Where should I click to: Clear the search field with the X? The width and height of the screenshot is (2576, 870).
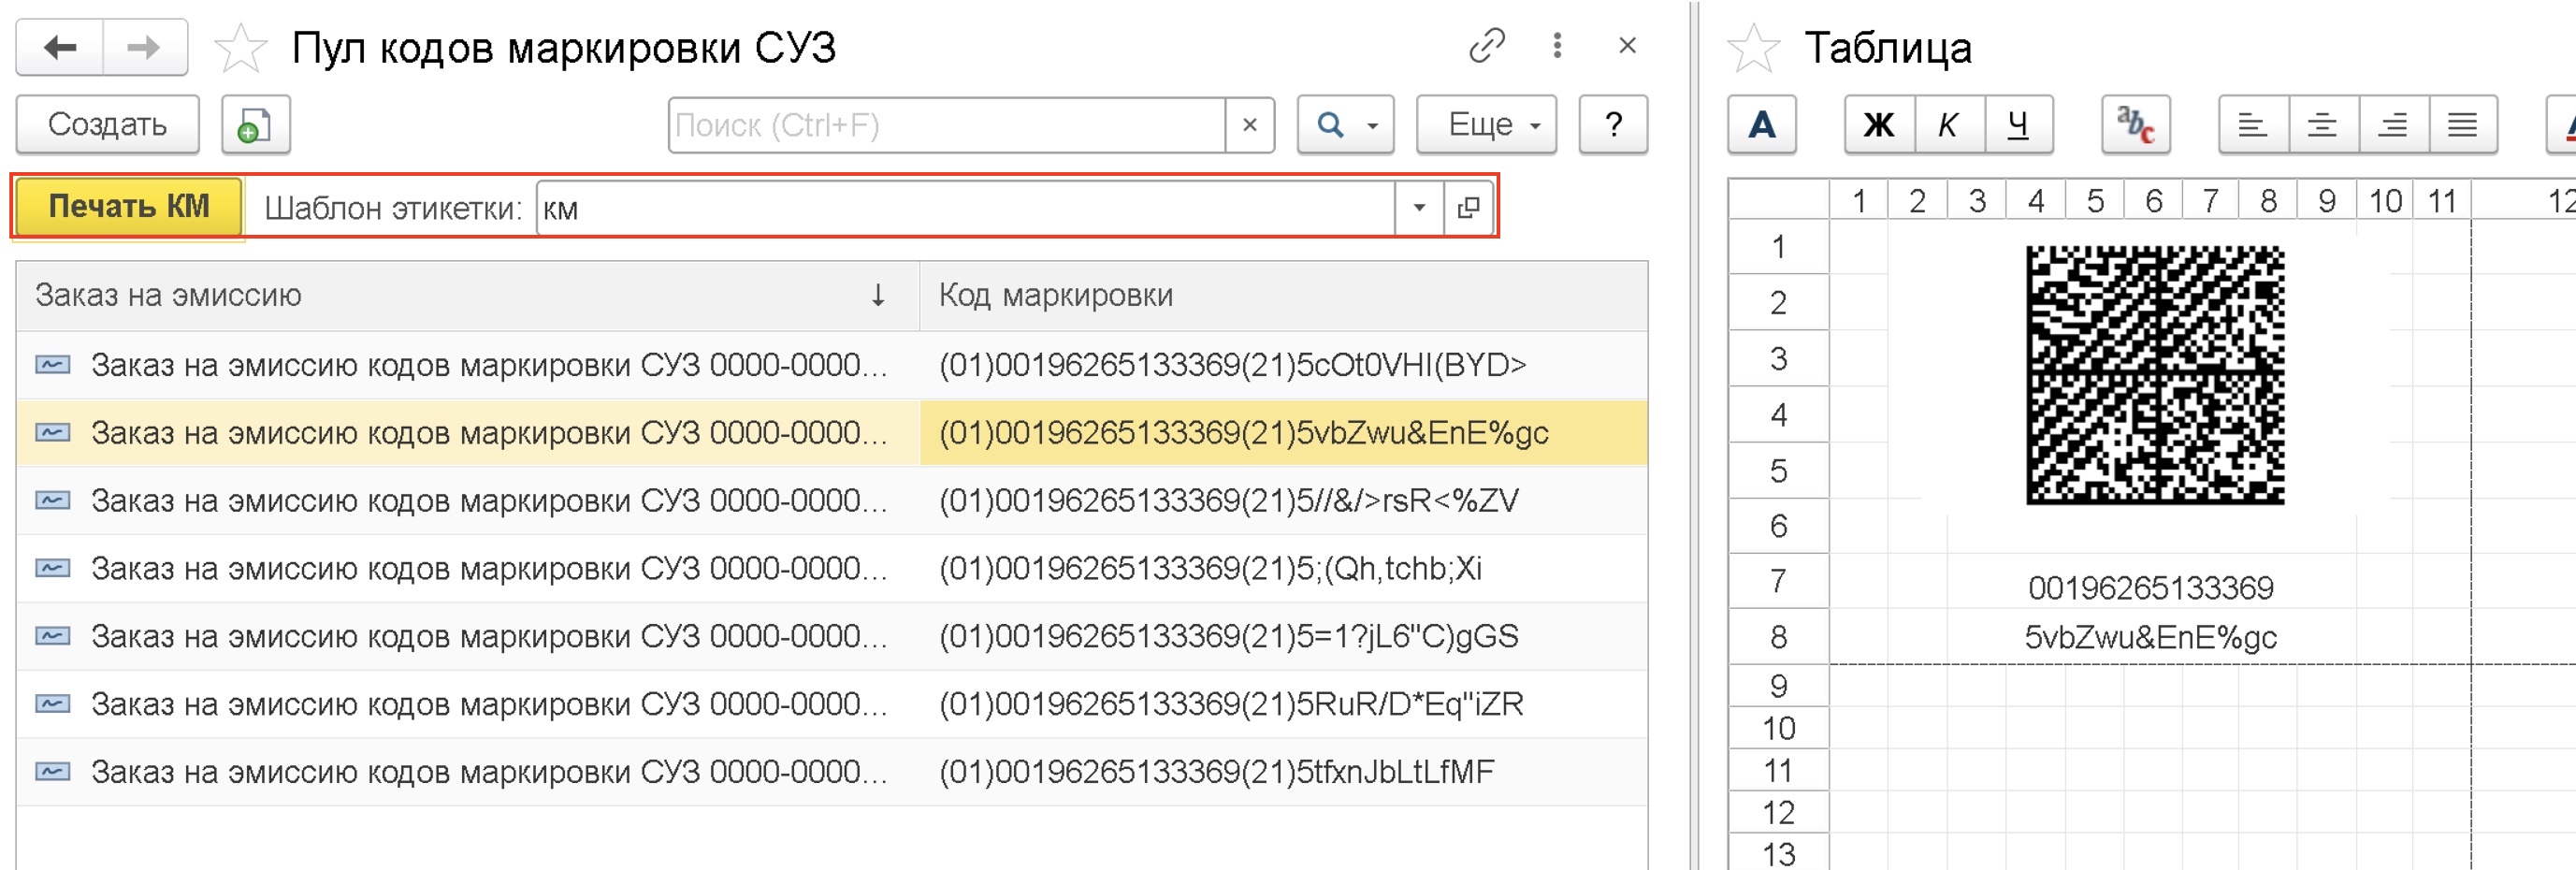[x=1250, y=125]
